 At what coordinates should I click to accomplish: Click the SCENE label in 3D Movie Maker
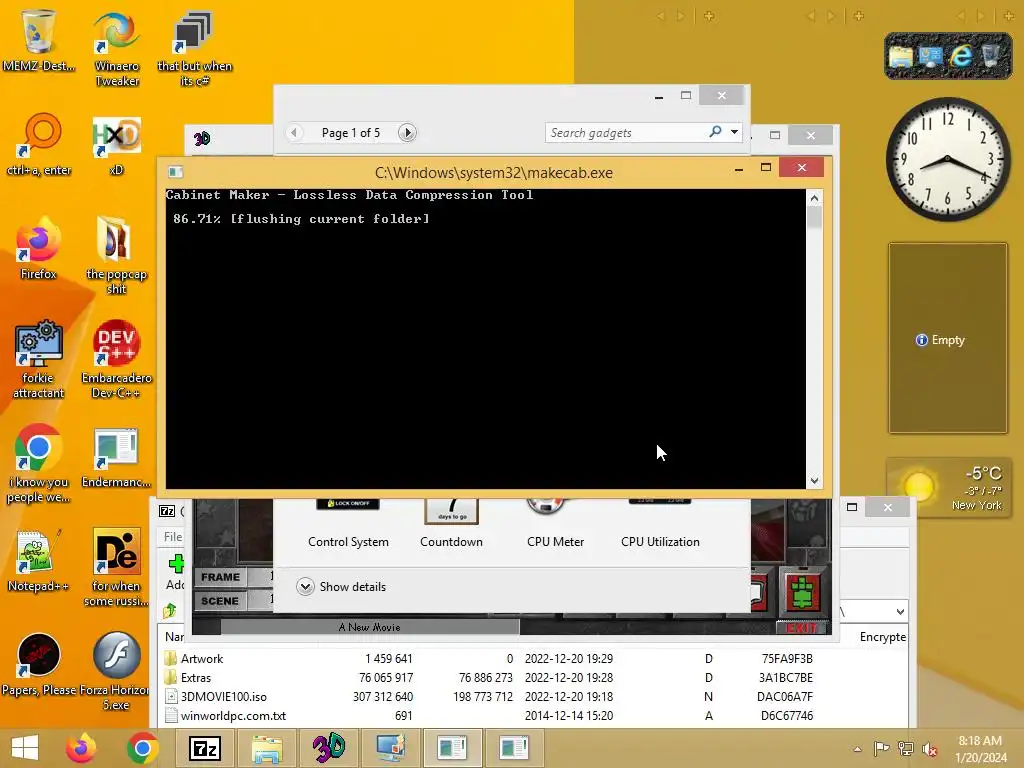220,601
